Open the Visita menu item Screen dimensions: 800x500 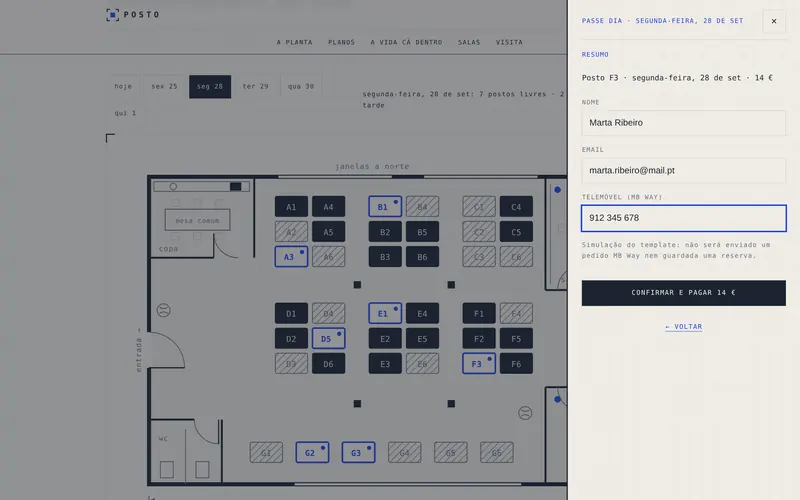coord(509,42)
